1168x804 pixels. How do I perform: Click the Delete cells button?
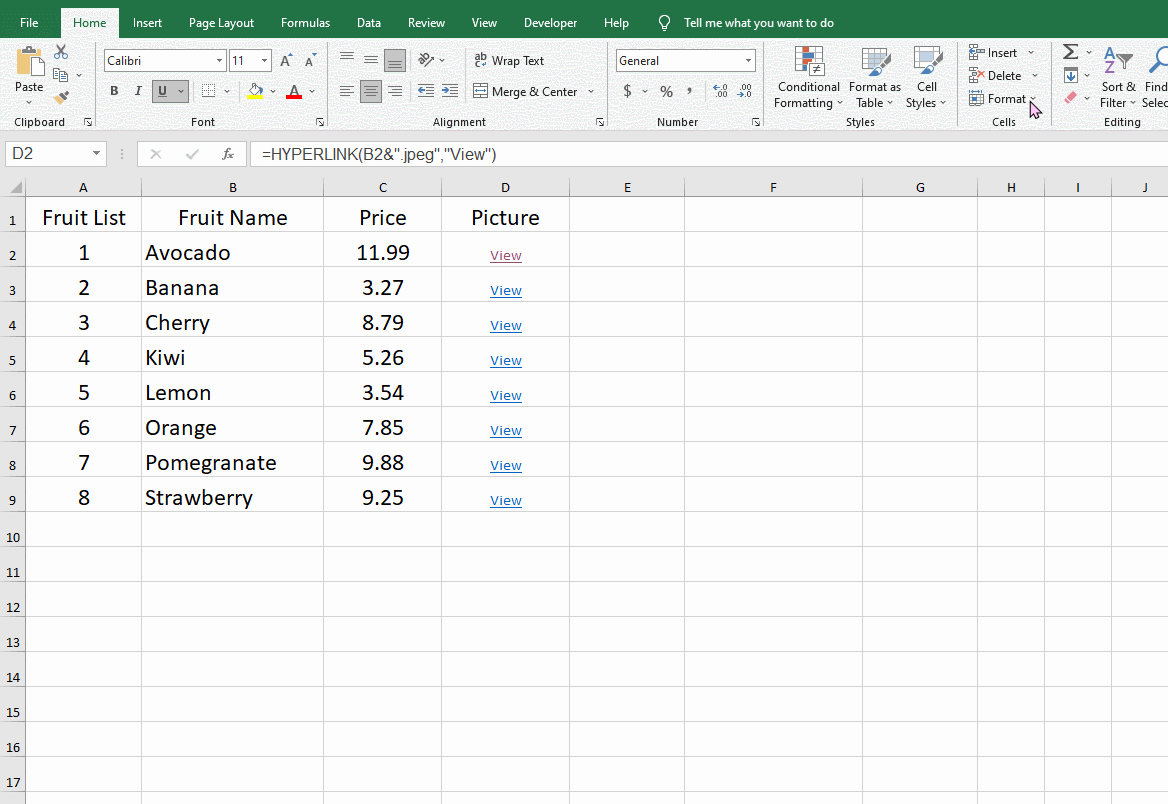point(997,75)
